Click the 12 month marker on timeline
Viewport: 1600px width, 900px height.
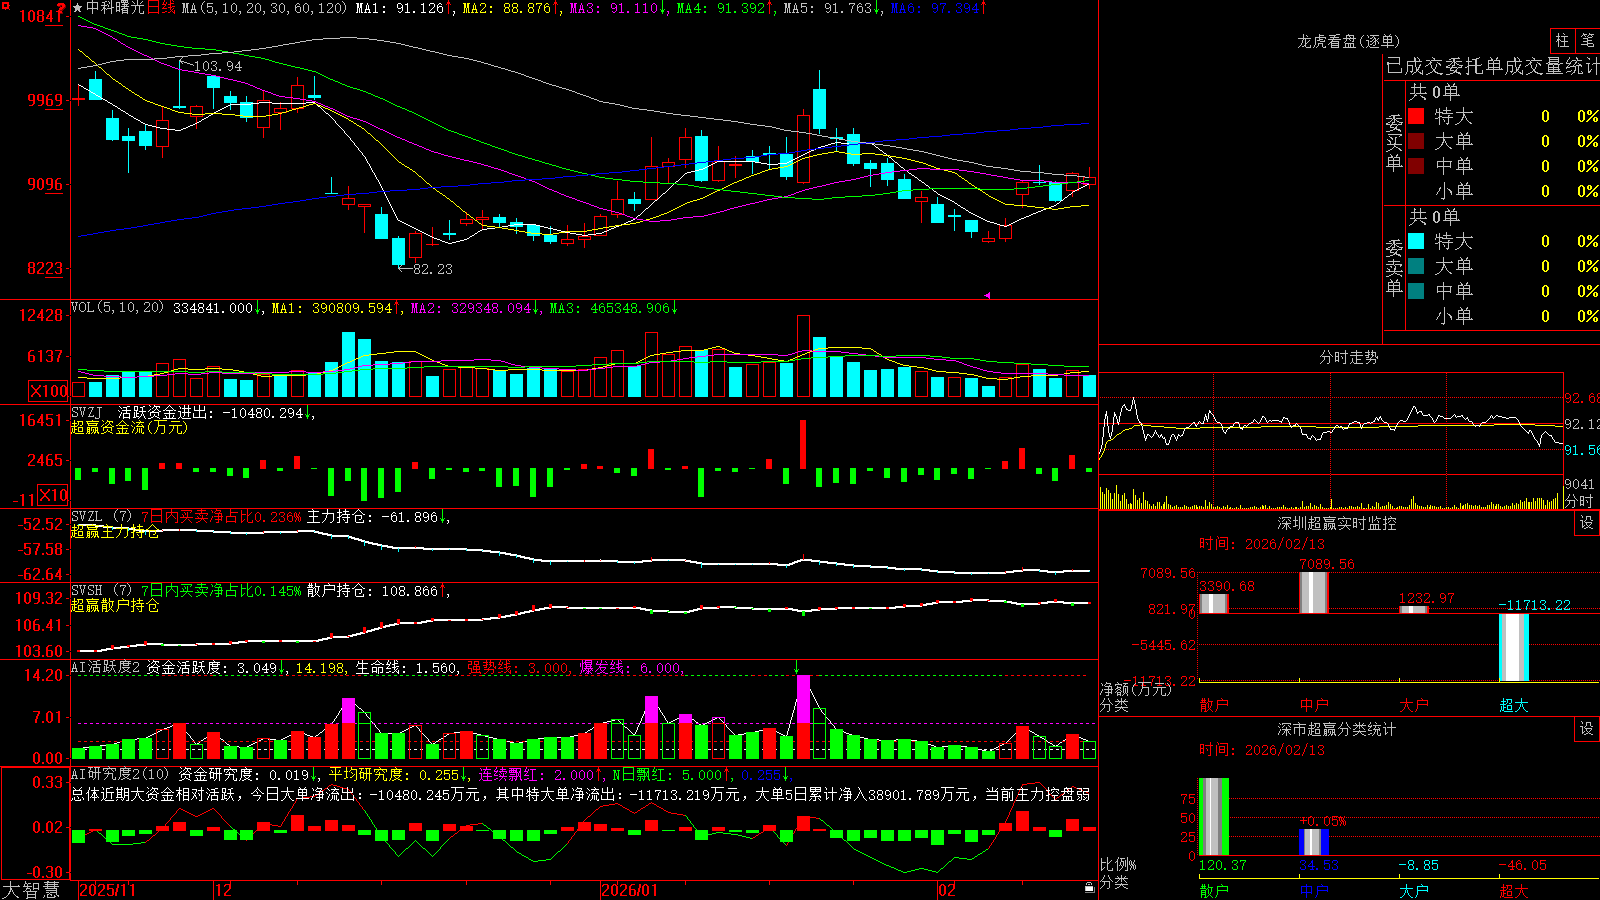point(224,890)
